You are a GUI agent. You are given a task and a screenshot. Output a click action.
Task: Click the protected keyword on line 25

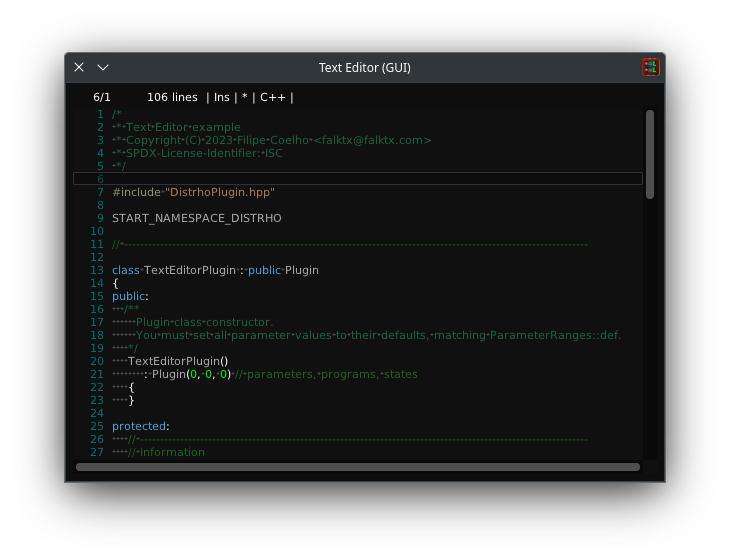[139, 426]
